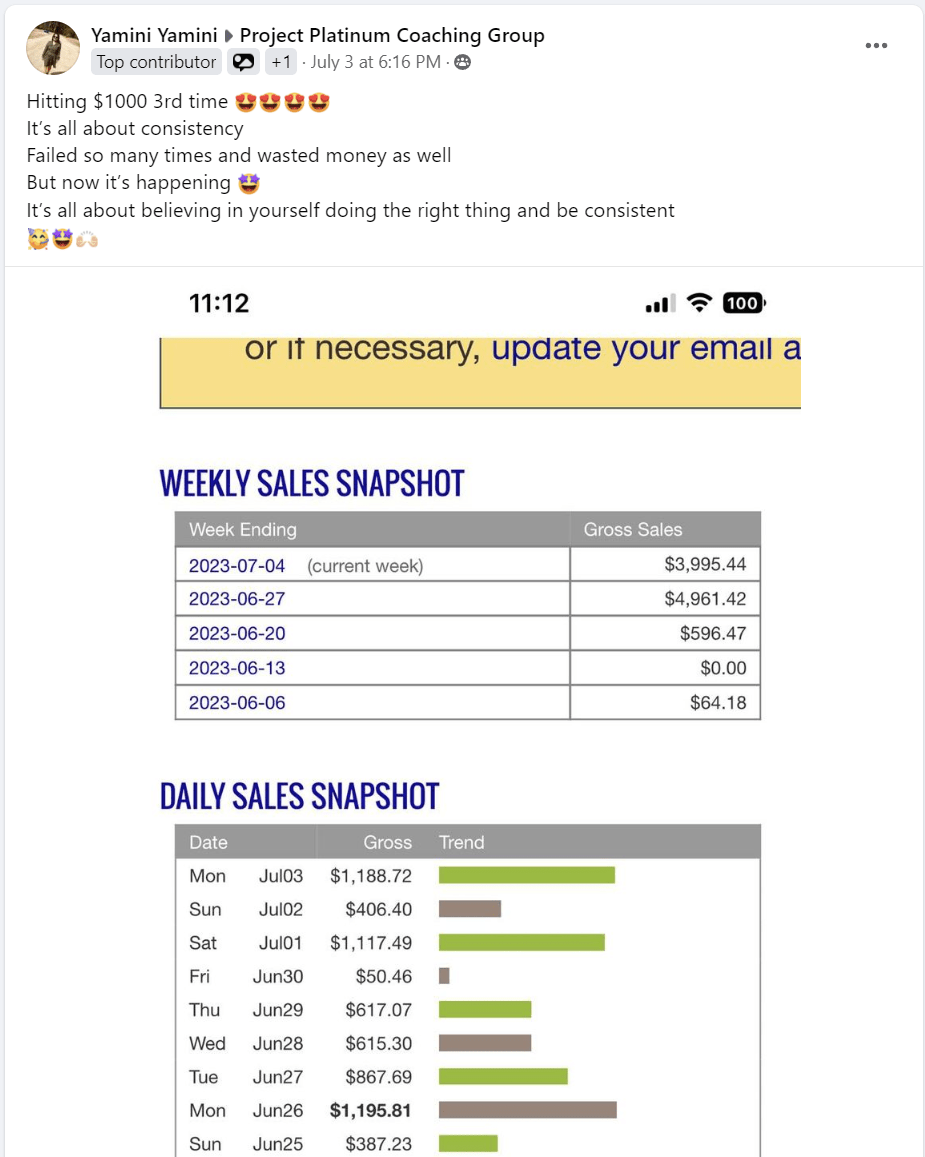Open week ending 2023-06-13 sales link

237,668
